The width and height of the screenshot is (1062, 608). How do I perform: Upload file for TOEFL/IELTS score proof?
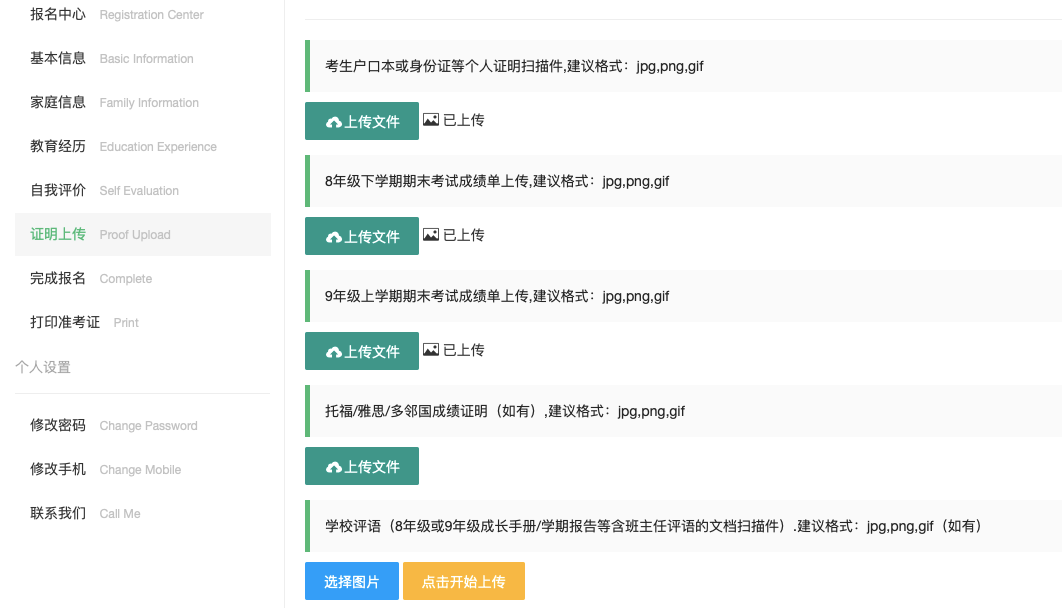click(362, 467)
